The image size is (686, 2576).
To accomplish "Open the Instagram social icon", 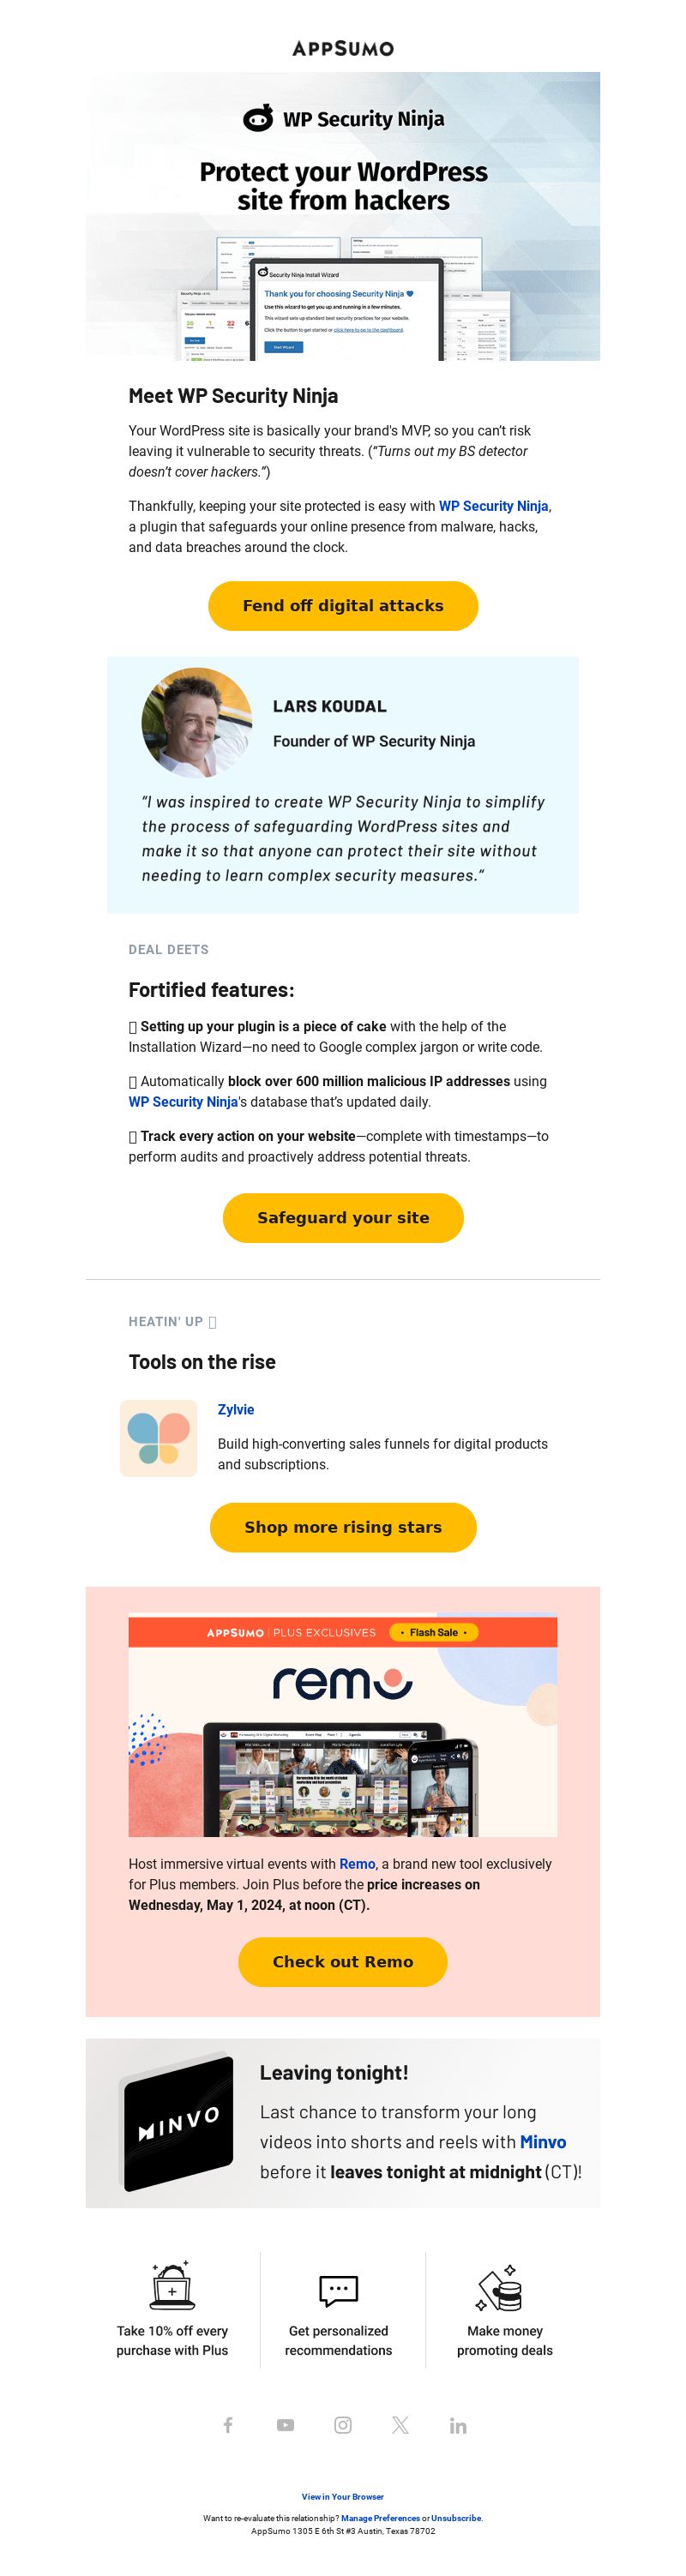I will click(x=343, y=2424).
